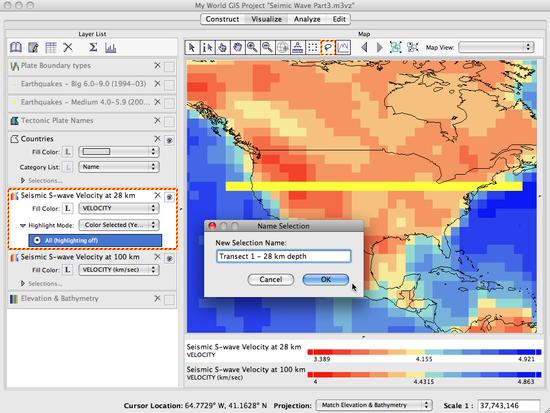Click the table view icon in Layer List

pos(51,47)
